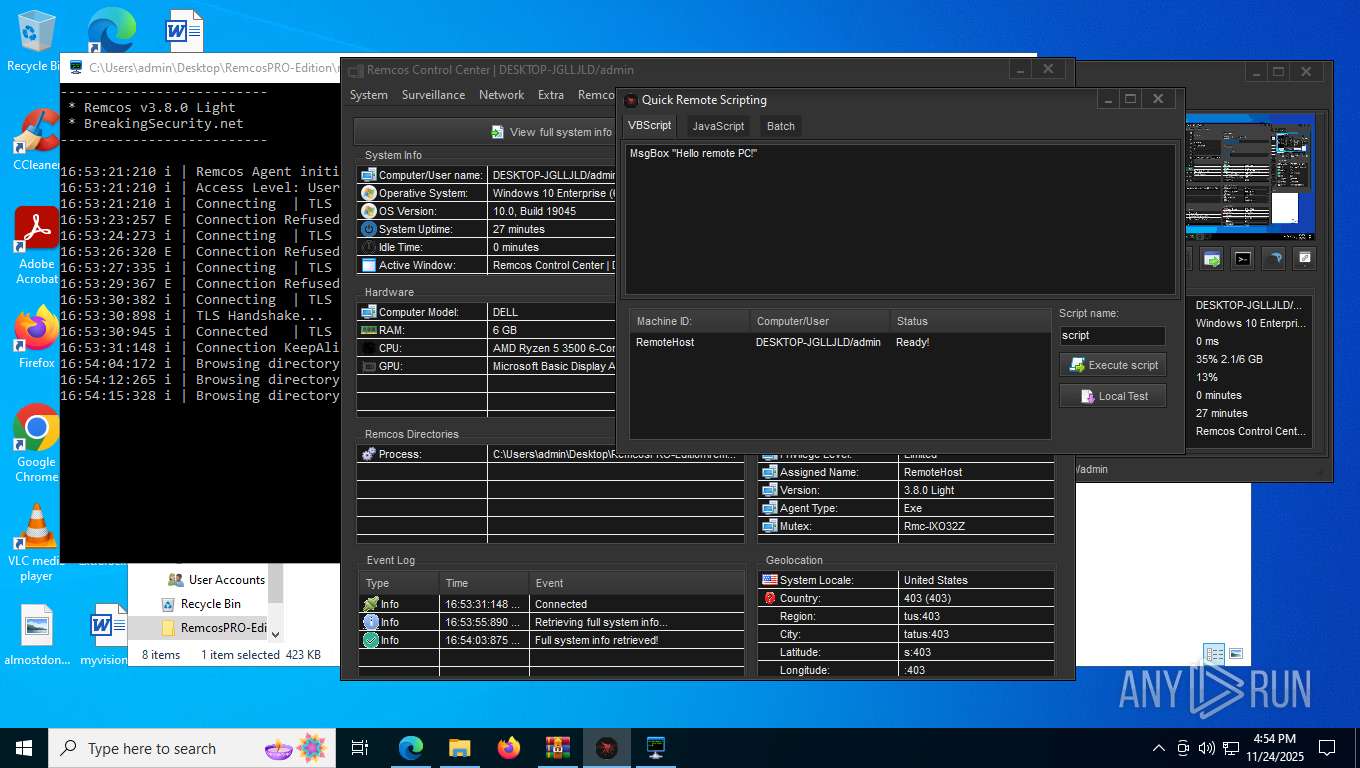Click the blue info icon in Event Log
1360x768 pixels.
pyautogui.click(x=371, y=622)
